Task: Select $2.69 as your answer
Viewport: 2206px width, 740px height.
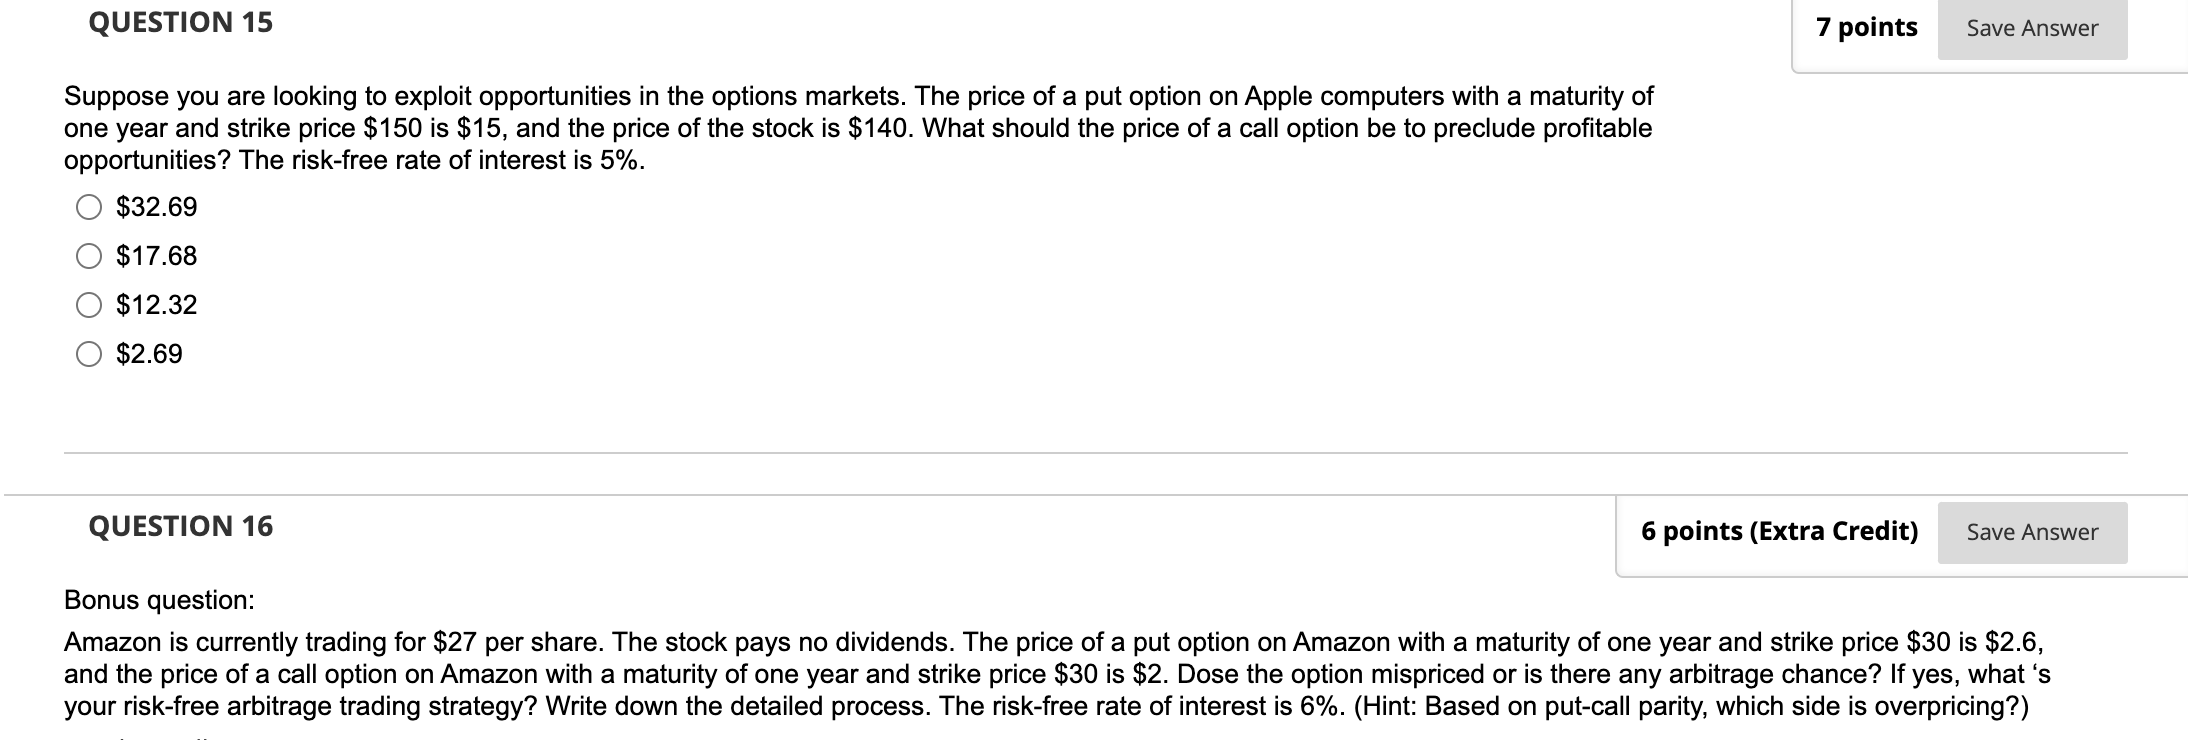Action: point(90,354)
